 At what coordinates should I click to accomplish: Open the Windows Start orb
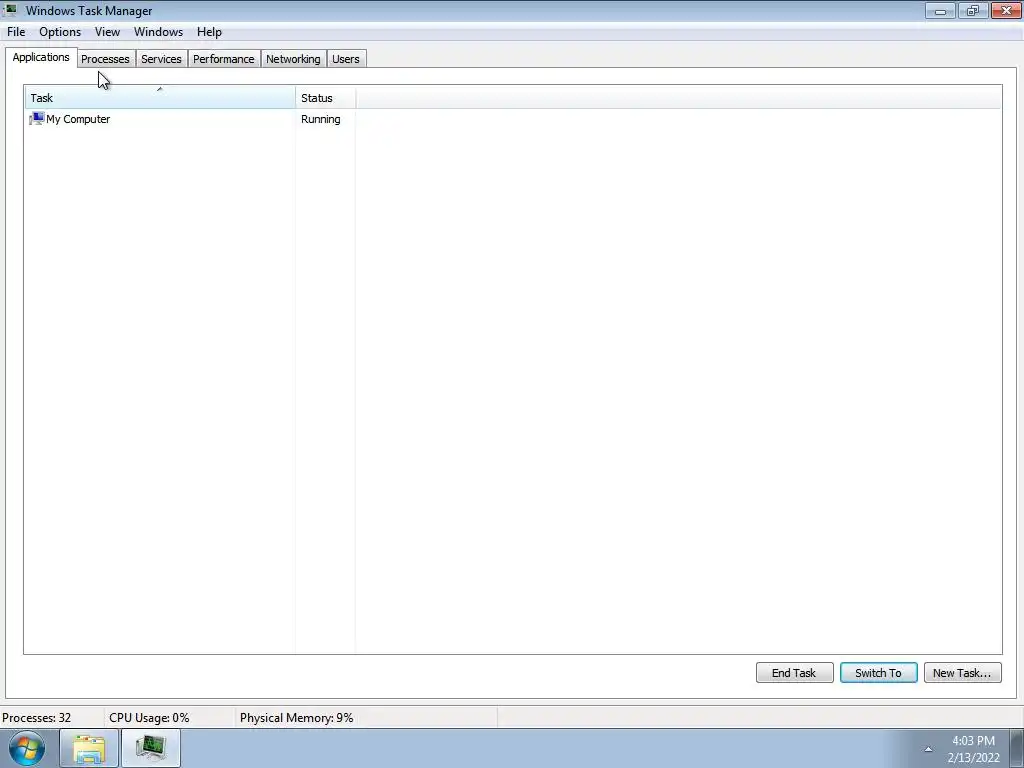pyautogui.click(x=27, y=748)
